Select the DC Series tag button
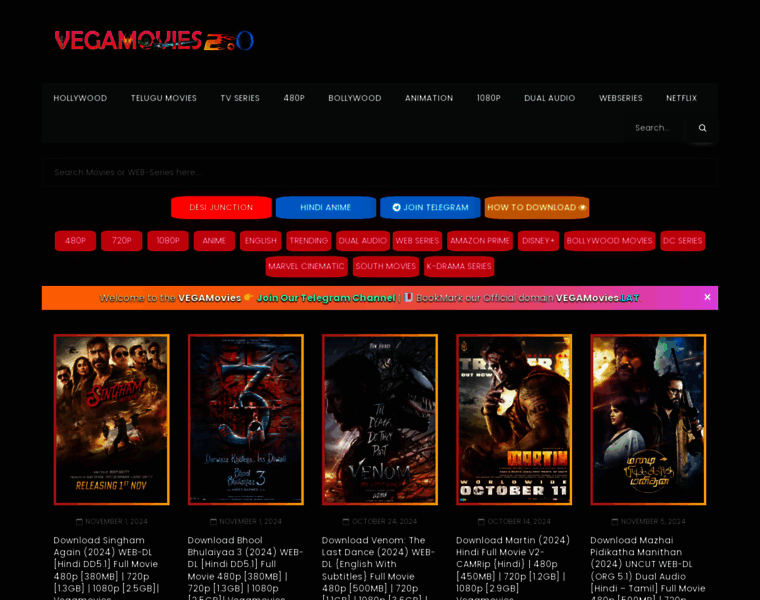760x600 pixels. pyautogui.click(x=682, y=241)
